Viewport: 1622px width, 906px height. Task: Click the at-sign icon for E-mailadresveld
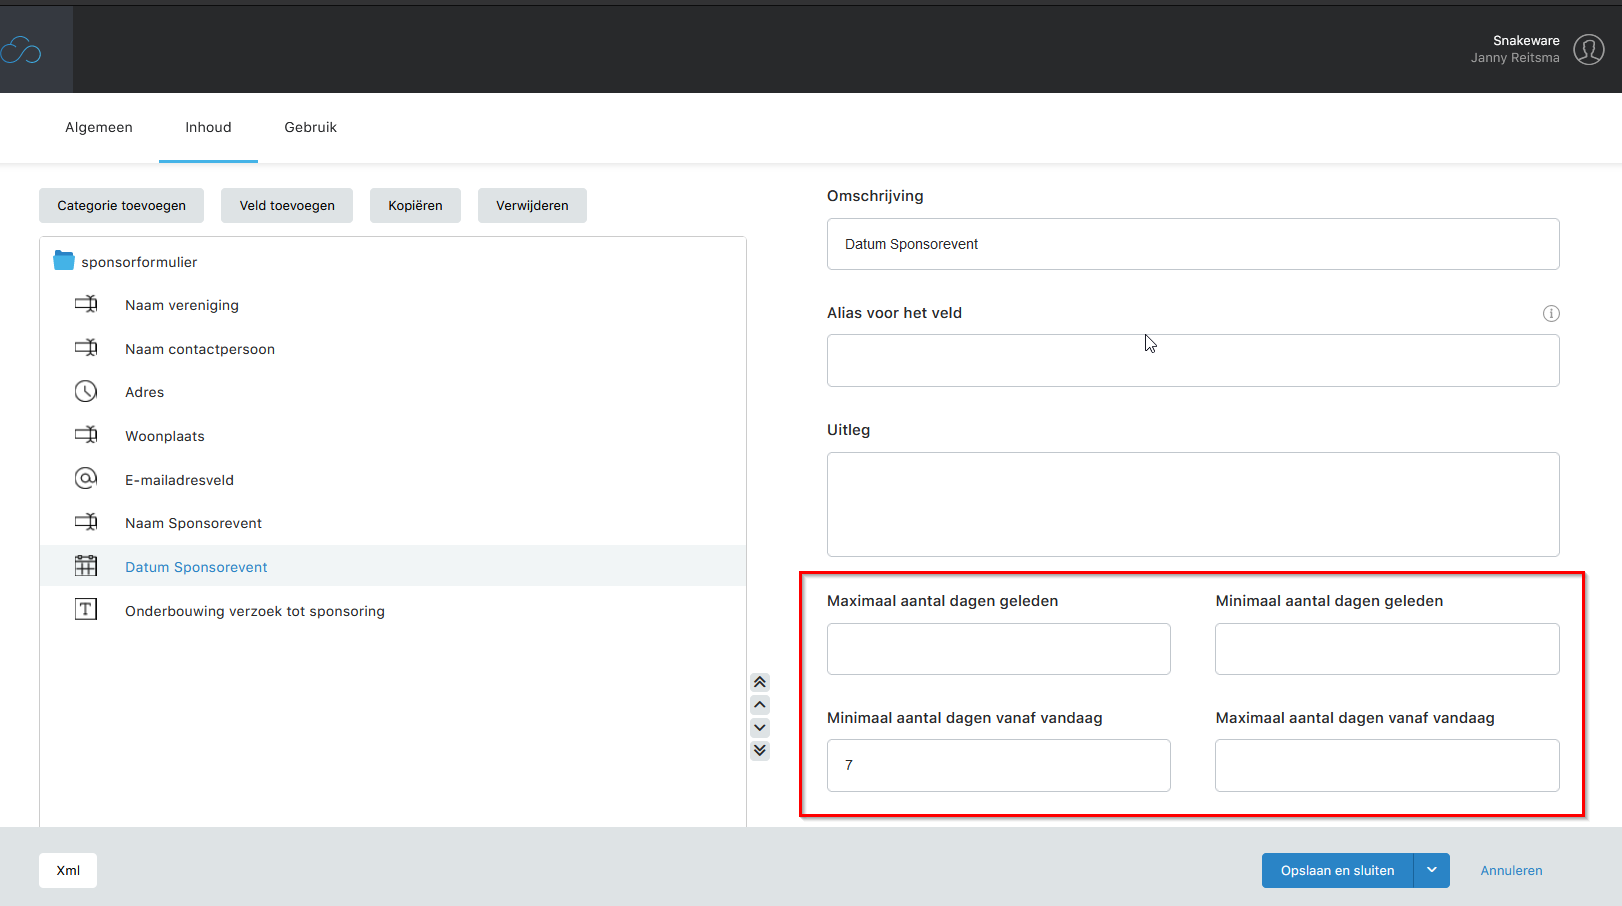(86, 478)
